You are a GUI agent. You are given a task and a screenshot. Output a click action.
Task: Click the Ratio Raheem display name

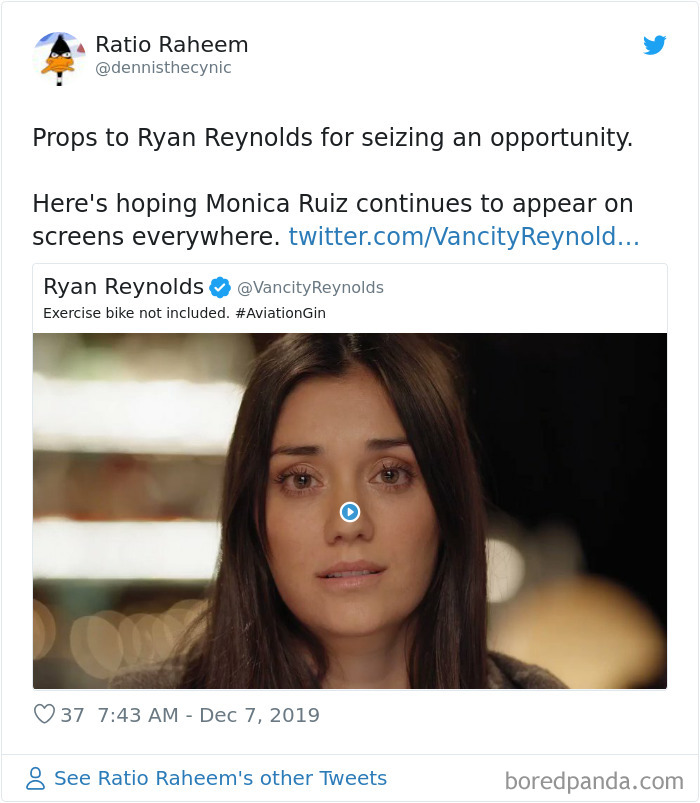click(171, 44)
